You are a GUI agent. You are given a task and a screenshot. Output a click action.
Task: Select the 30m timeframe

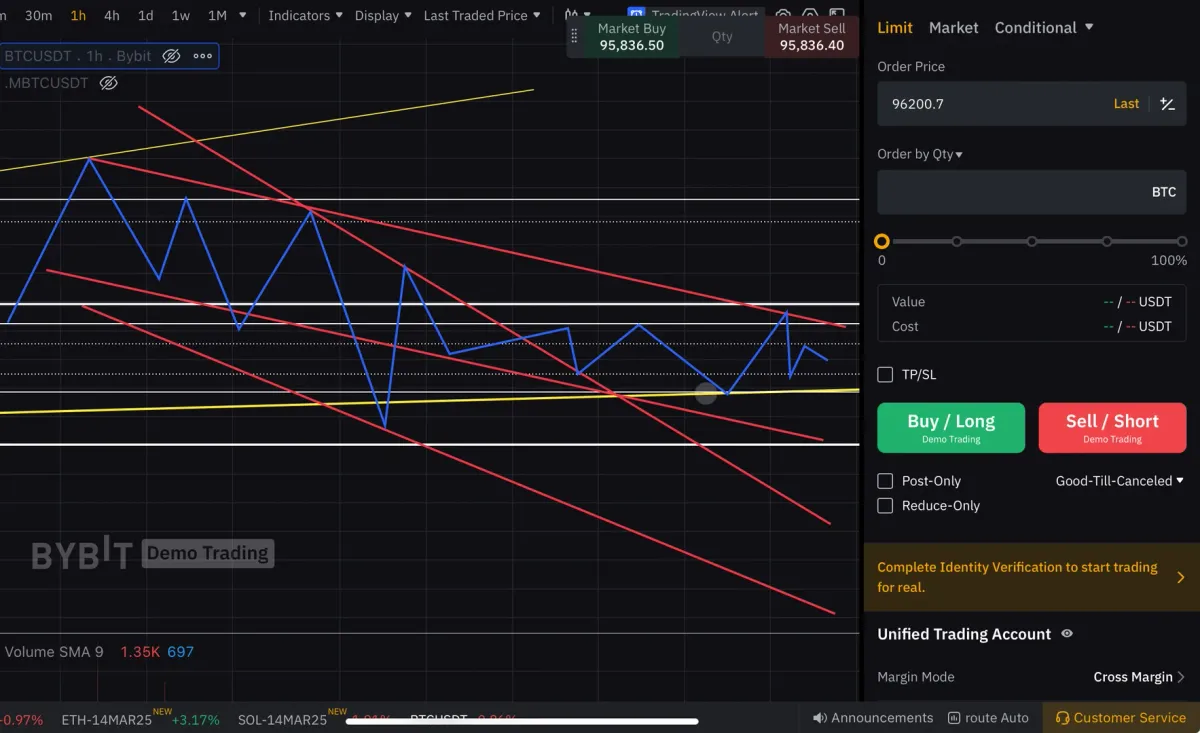pyautogui.click(x=38, y=15)
